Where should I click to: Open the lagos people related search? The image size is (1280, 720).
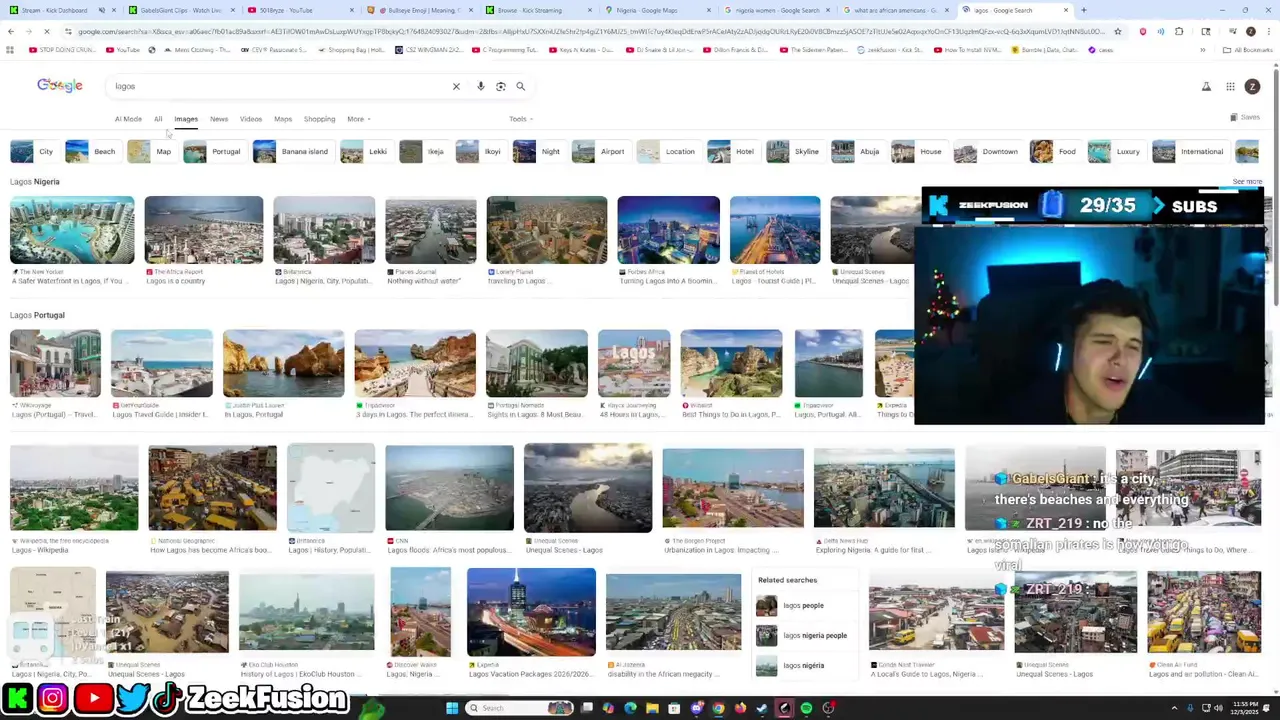[x=804, y=606]
